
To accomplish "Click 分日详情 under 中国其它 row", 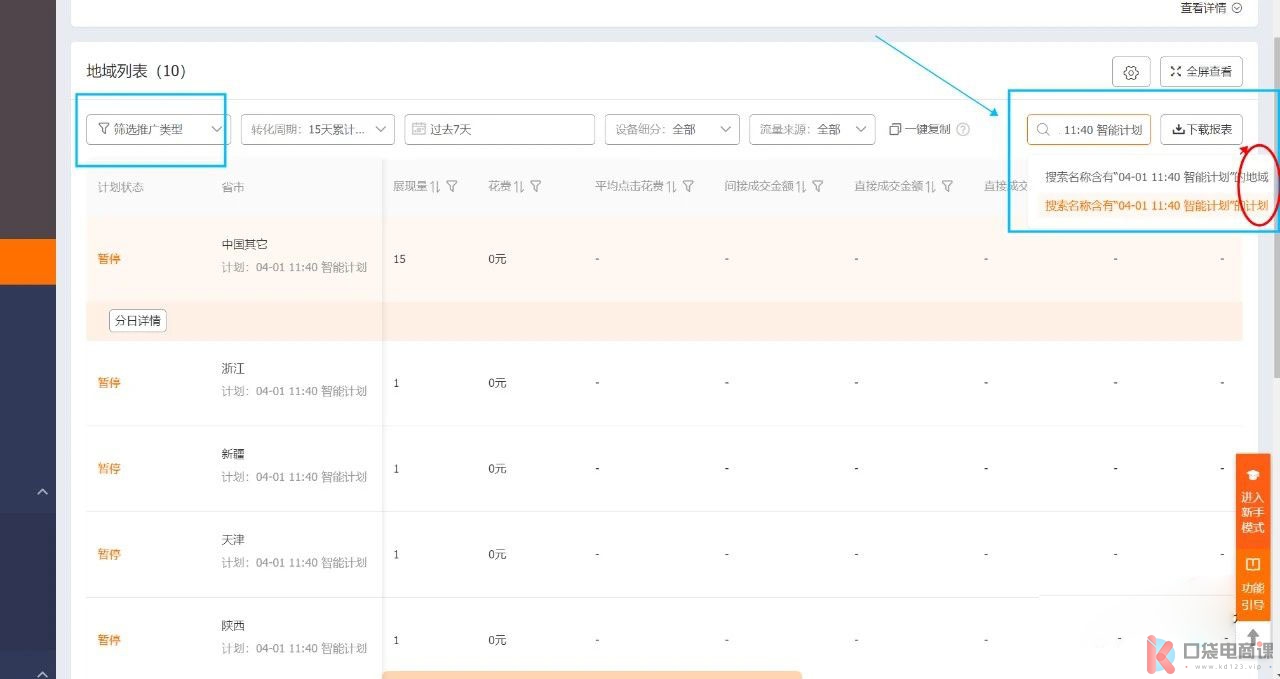I will tap(137, 321).
